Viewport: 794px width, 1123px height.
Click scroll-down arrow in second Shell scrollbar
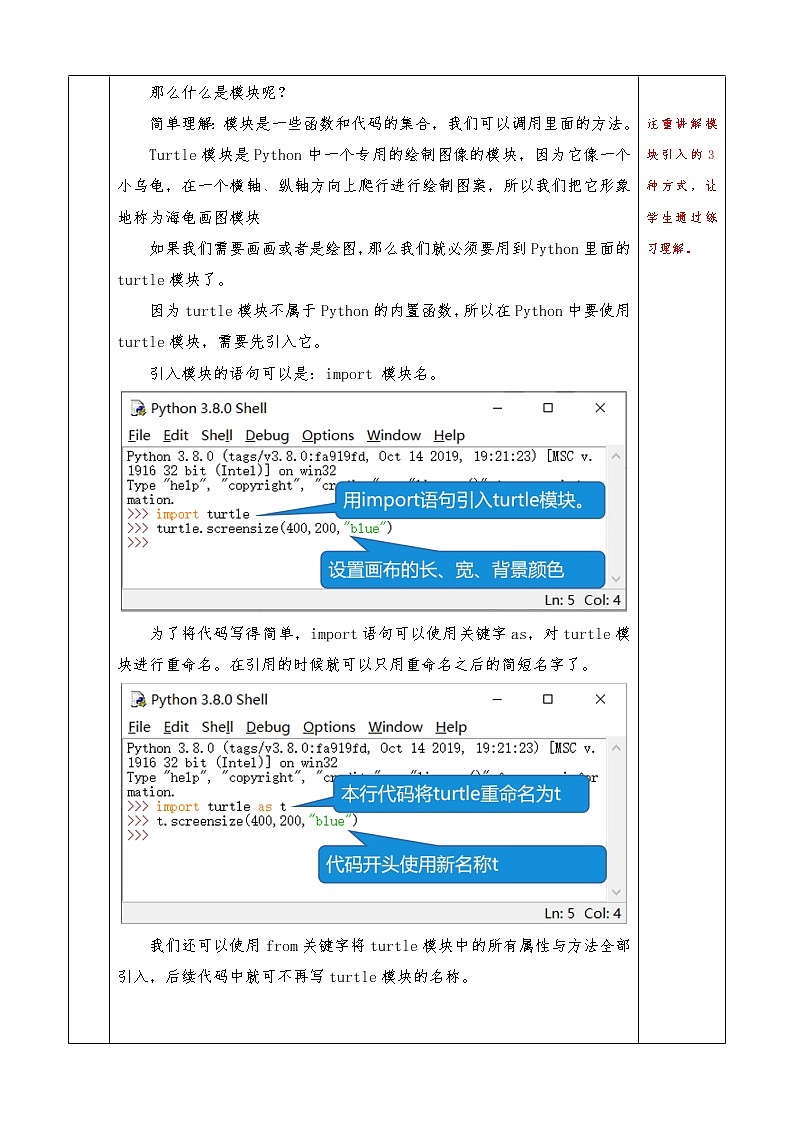616,892
